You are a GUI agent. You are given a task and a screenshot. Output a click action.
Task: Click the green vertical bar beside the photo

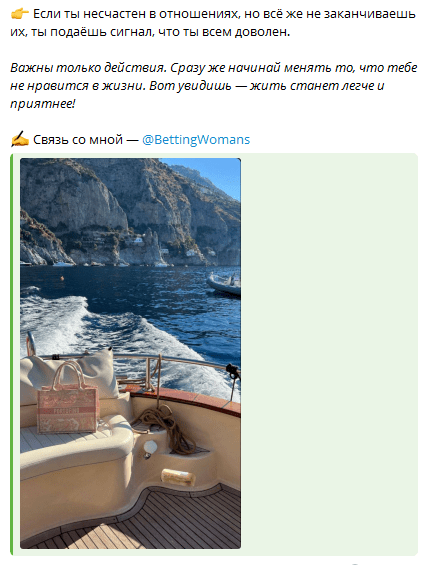point(12,354)
